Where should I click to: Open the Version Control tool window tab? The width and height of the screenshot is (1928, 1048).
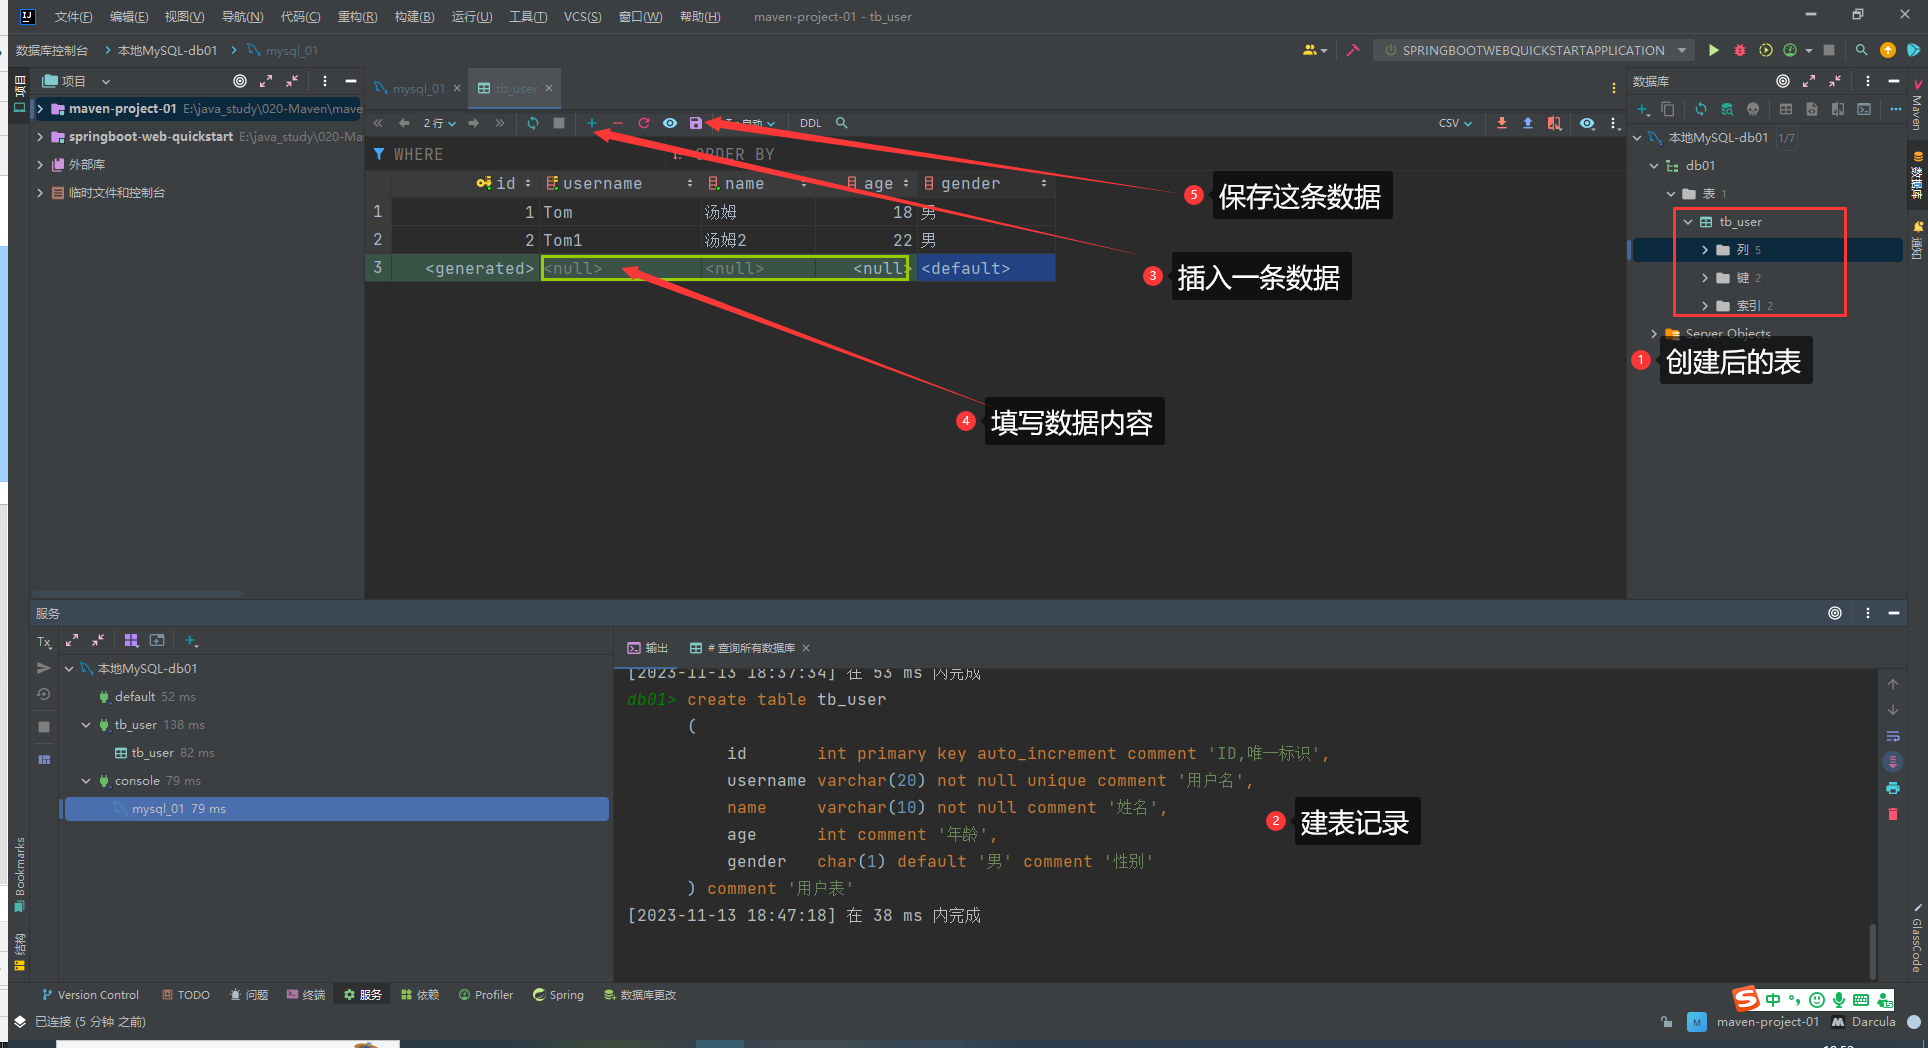90,995
